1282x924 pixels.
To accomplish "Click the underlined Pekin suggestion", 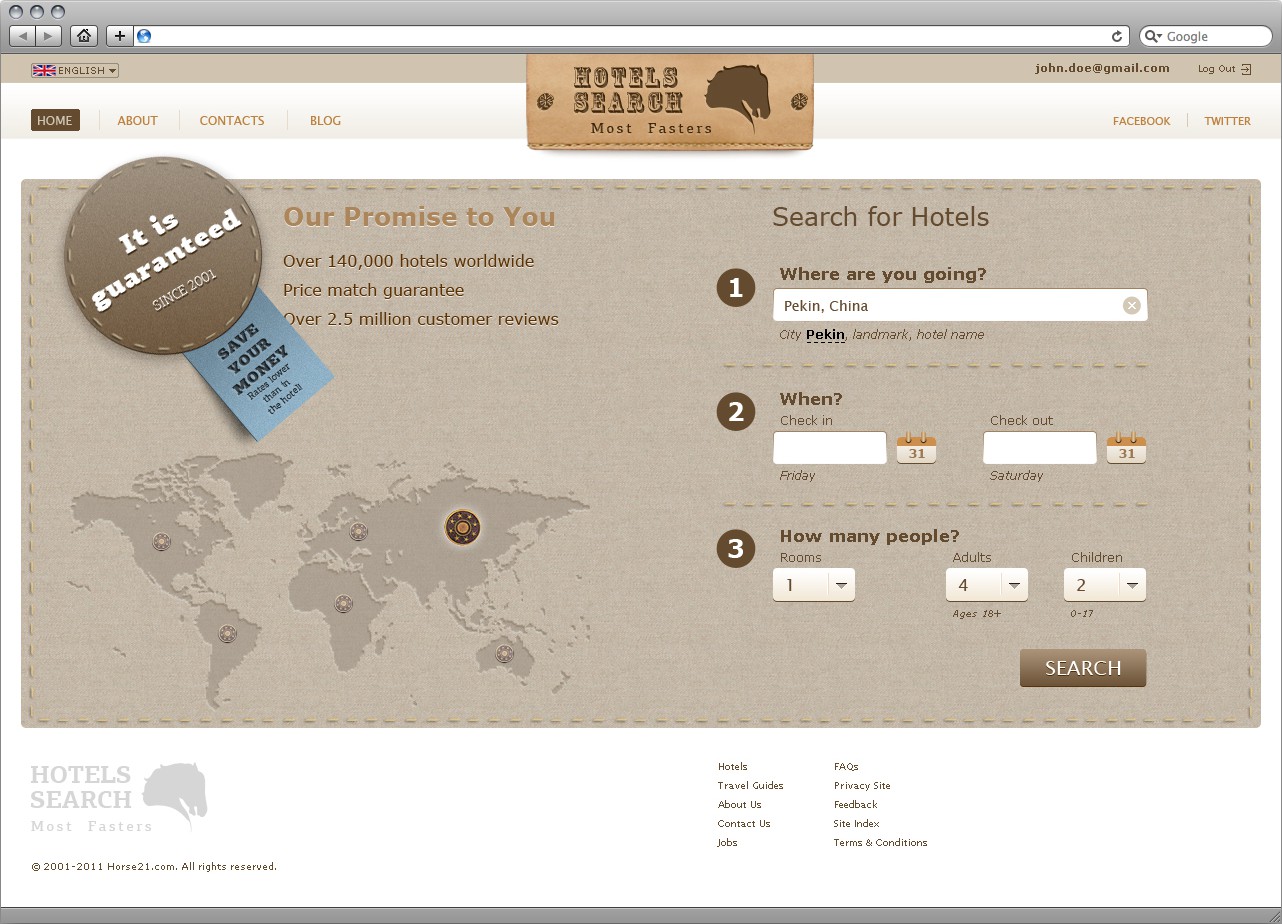I will (x=825, y=335).
